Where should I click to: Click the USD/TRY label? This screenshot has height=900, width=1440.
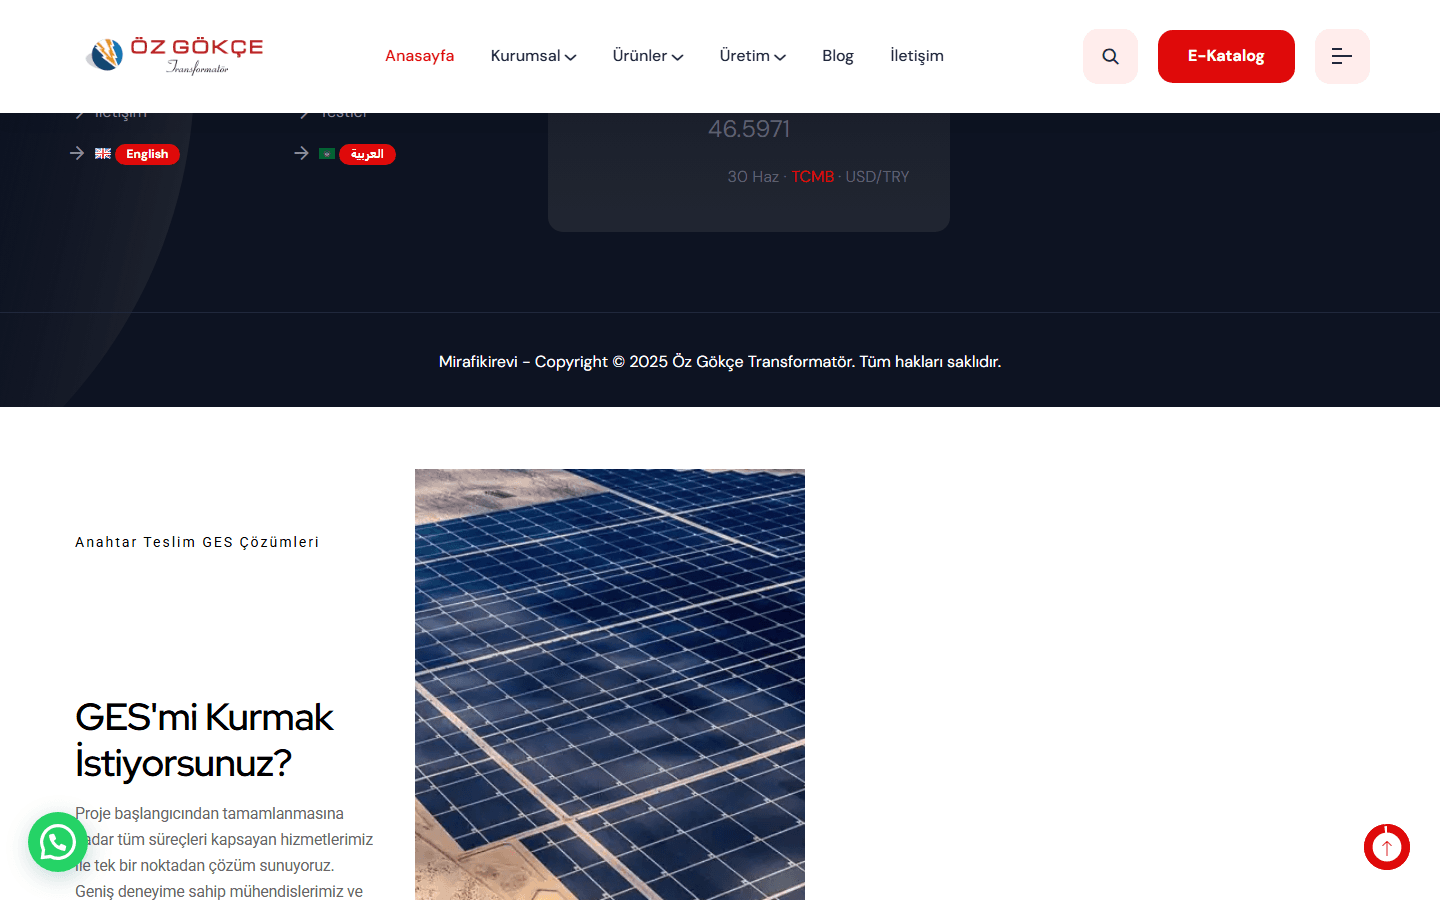[877, 177]
